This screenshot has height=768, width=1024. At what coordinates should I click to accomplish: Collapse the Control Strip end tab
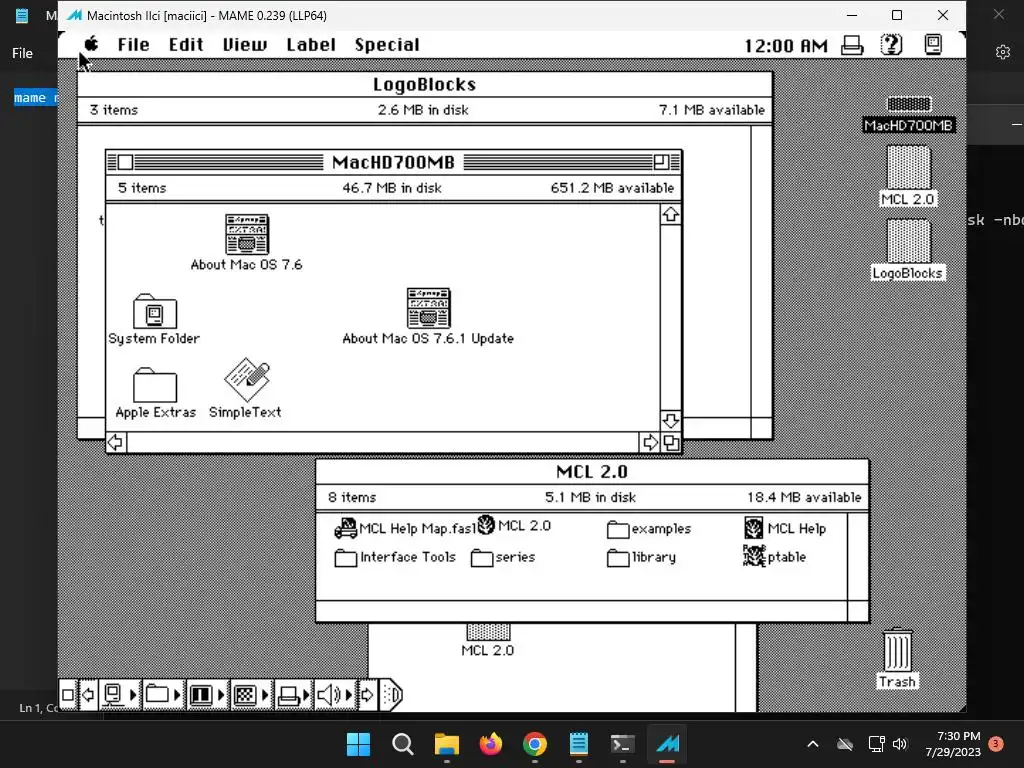(x=391, y=695)
